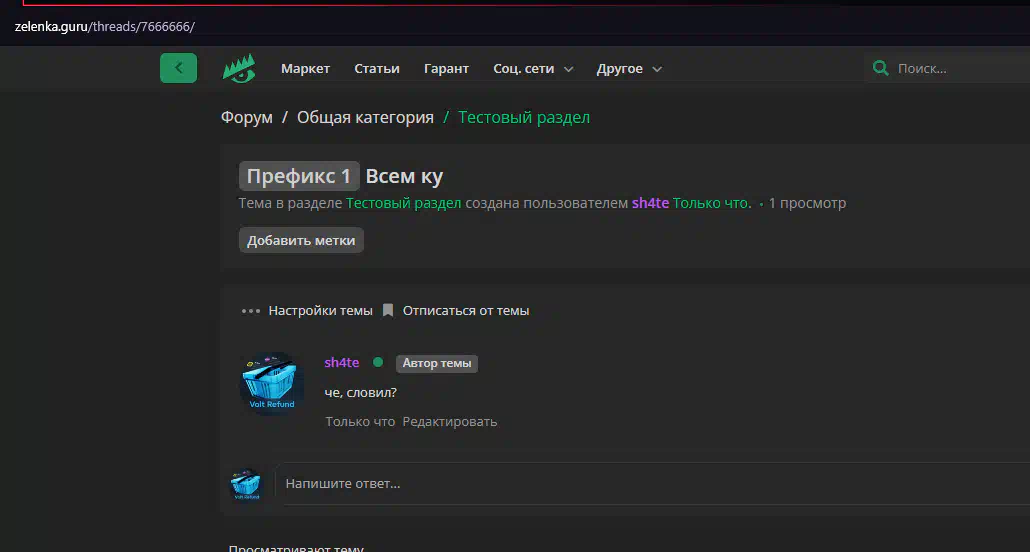Open the three-dots thread settings icon
Viewport: 1030px width, 552px height.
coord(251,311)
